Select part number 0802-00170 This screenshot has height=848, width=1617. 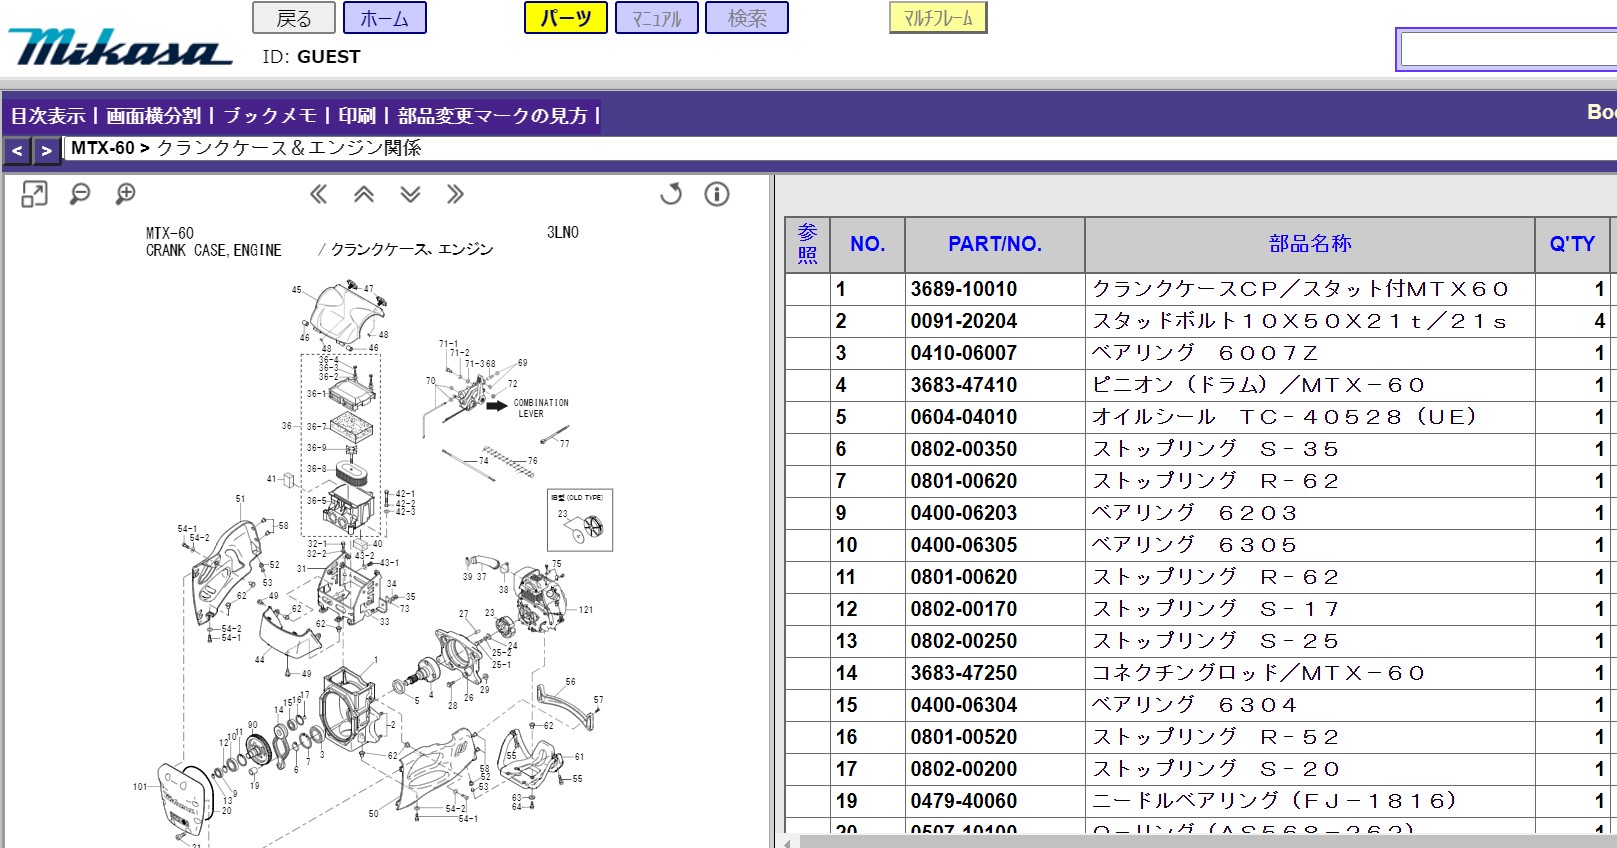click(x=964, y=609)
